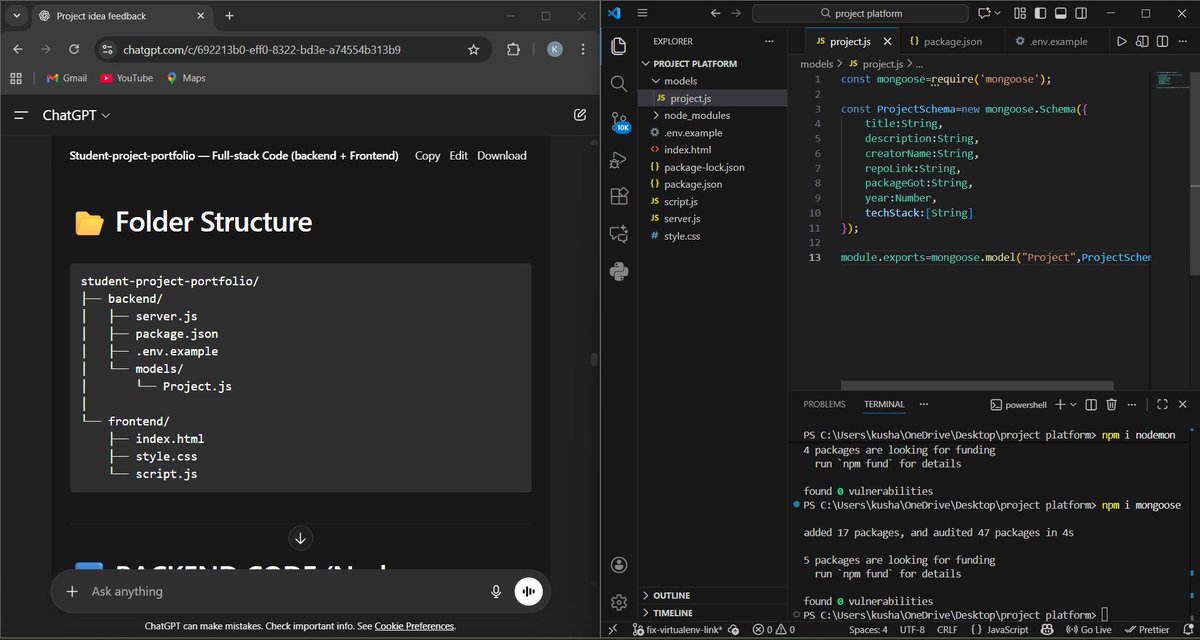Open Cookie Preferences link
1200x640 pixels.
click(413, 626)
